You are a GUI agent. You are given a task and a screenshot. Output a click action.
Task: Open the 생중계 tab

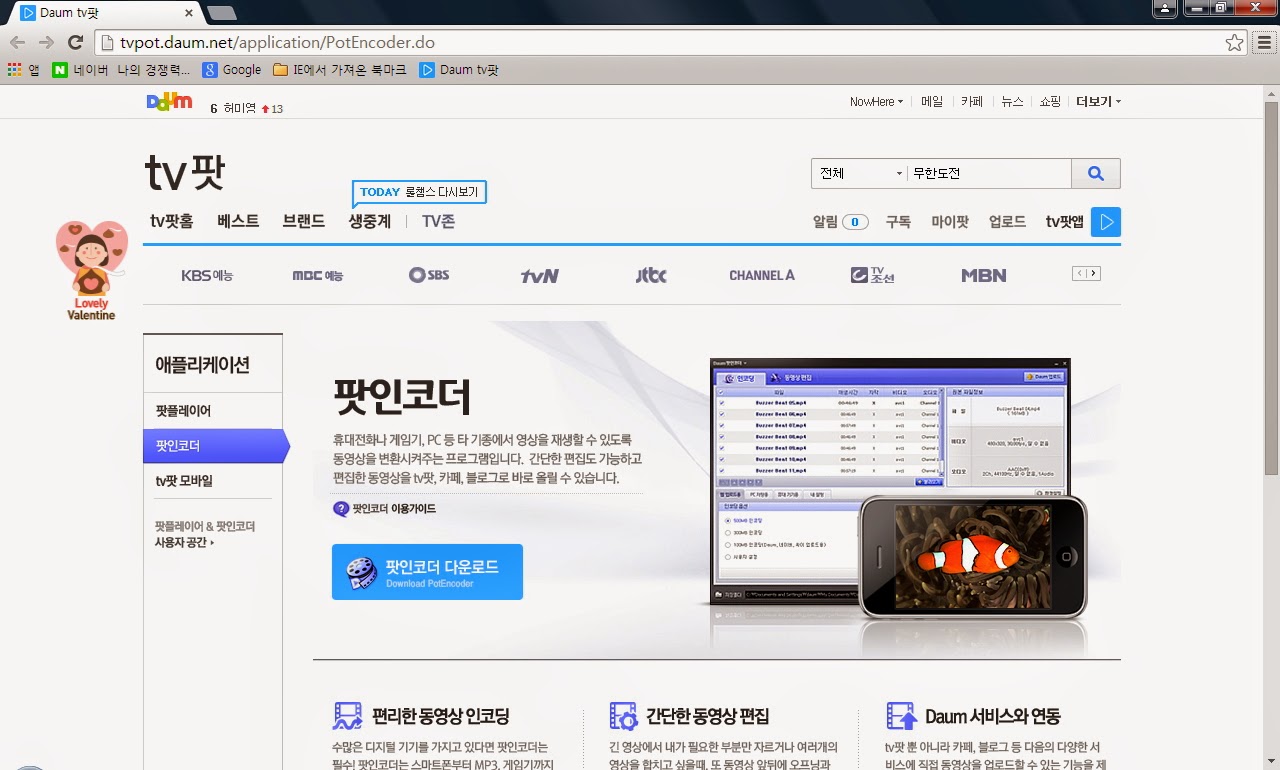pos(370,222)
